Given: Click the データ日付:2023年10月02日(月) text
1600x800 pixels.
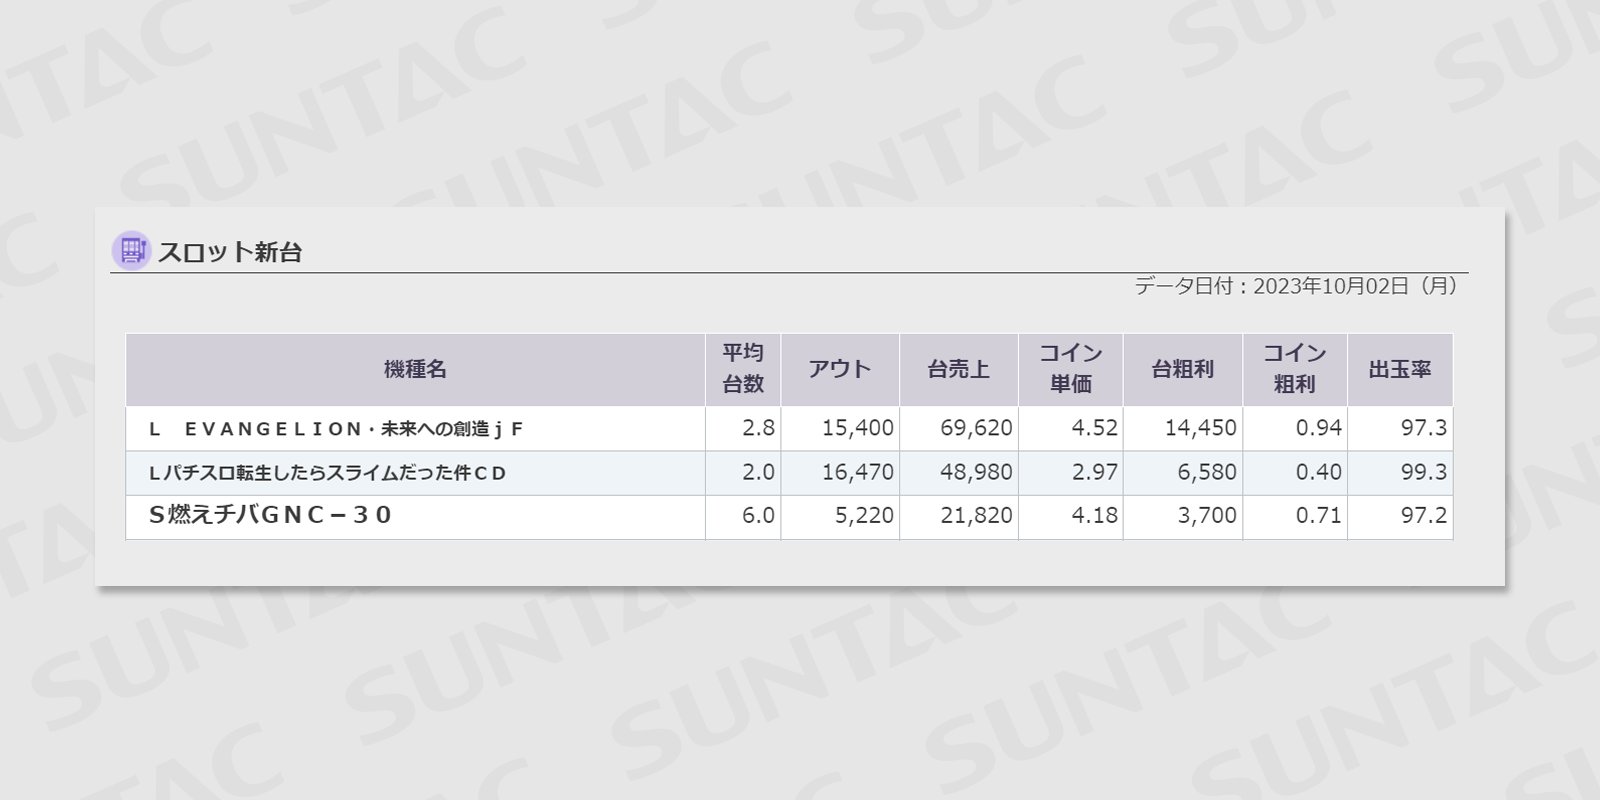Looking at the screenshot, I should 1296,286.
